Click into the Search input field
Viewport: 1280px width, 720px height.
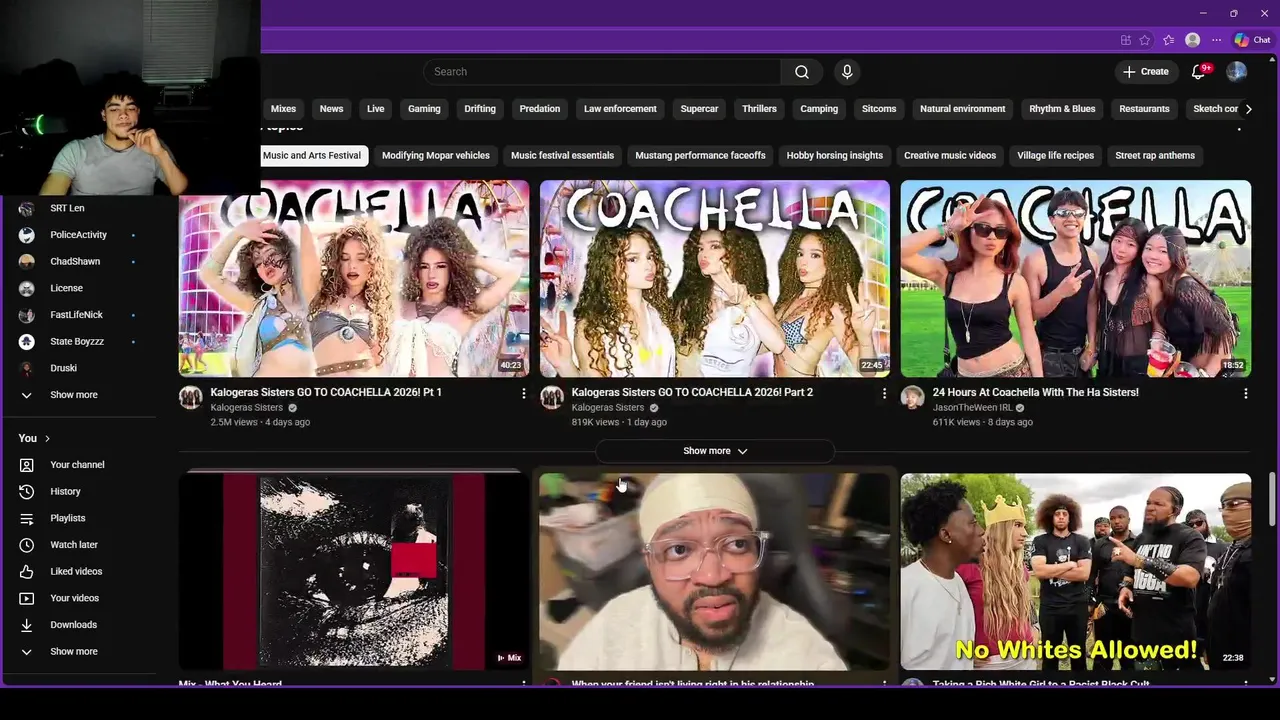[603, 72]
